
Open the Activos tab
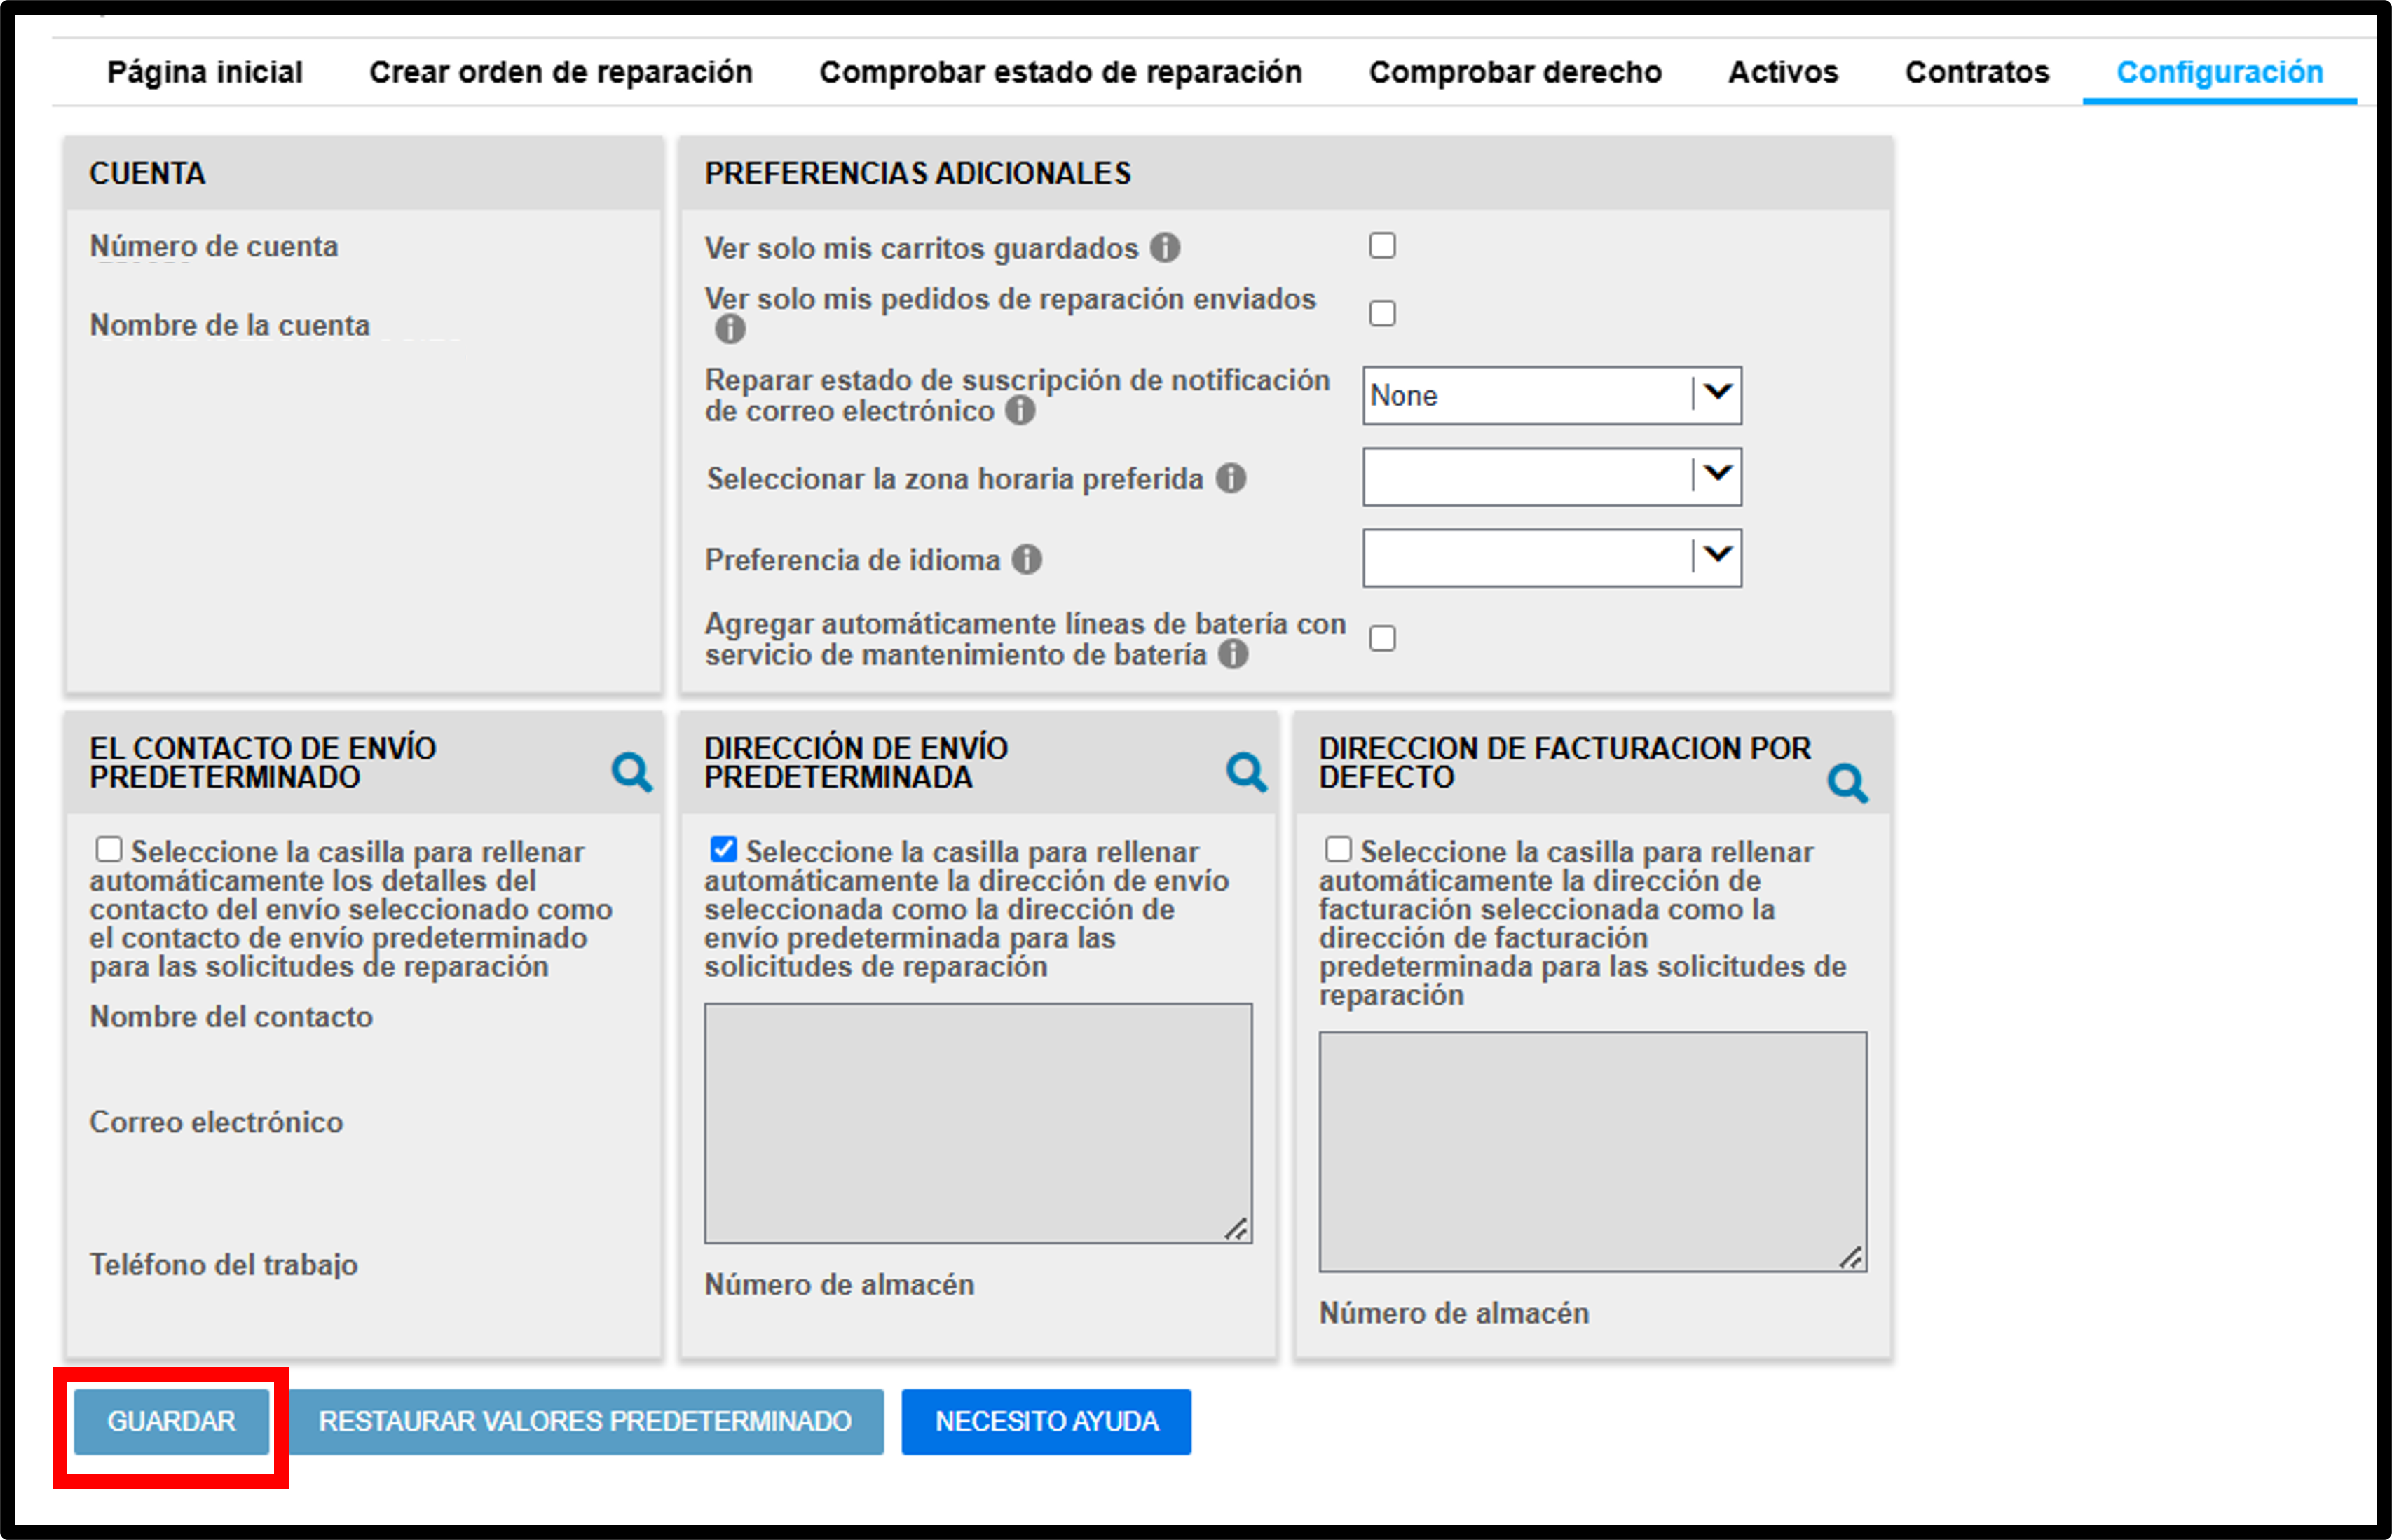click(1783, 72)
